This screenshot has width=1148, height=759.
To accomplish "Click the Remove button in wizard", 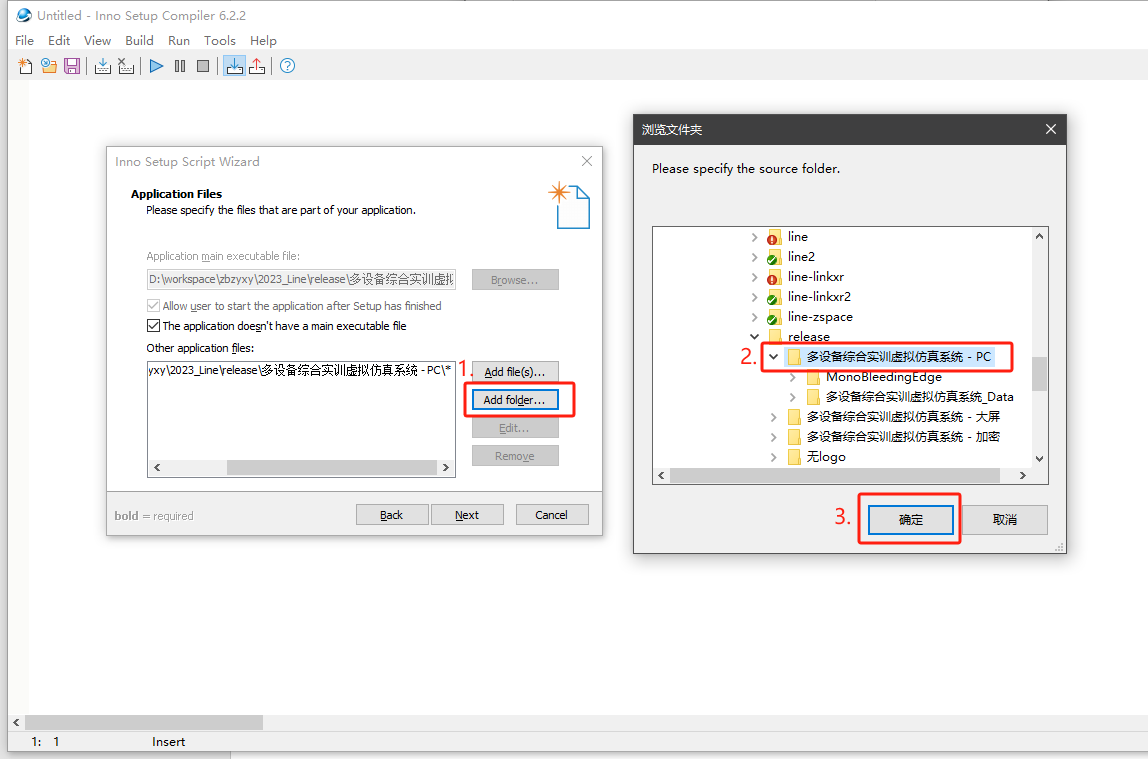I will click(x=515, y=456).
